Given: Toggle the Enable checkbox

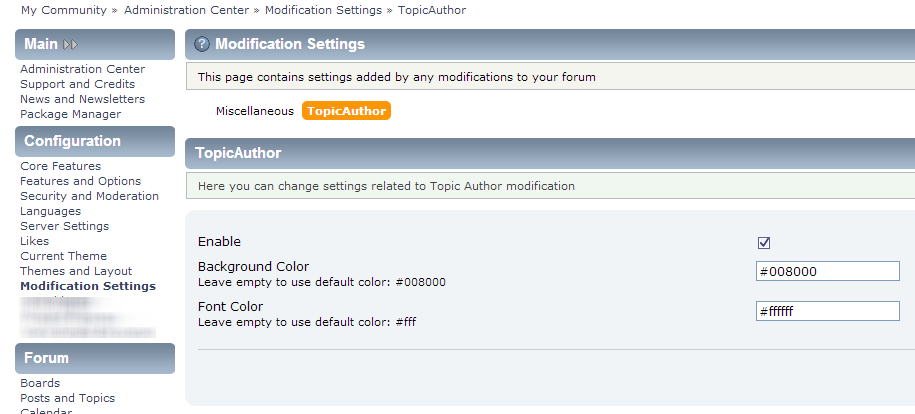Looking at the screenshot, I should [764, 242].
